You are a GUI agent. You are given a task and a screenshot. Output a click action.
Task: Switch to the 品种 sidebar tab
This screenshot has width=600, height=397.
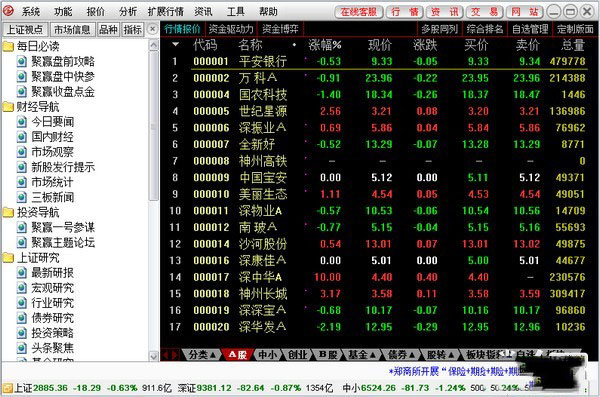pyautogui.click(x=108, y=29)
